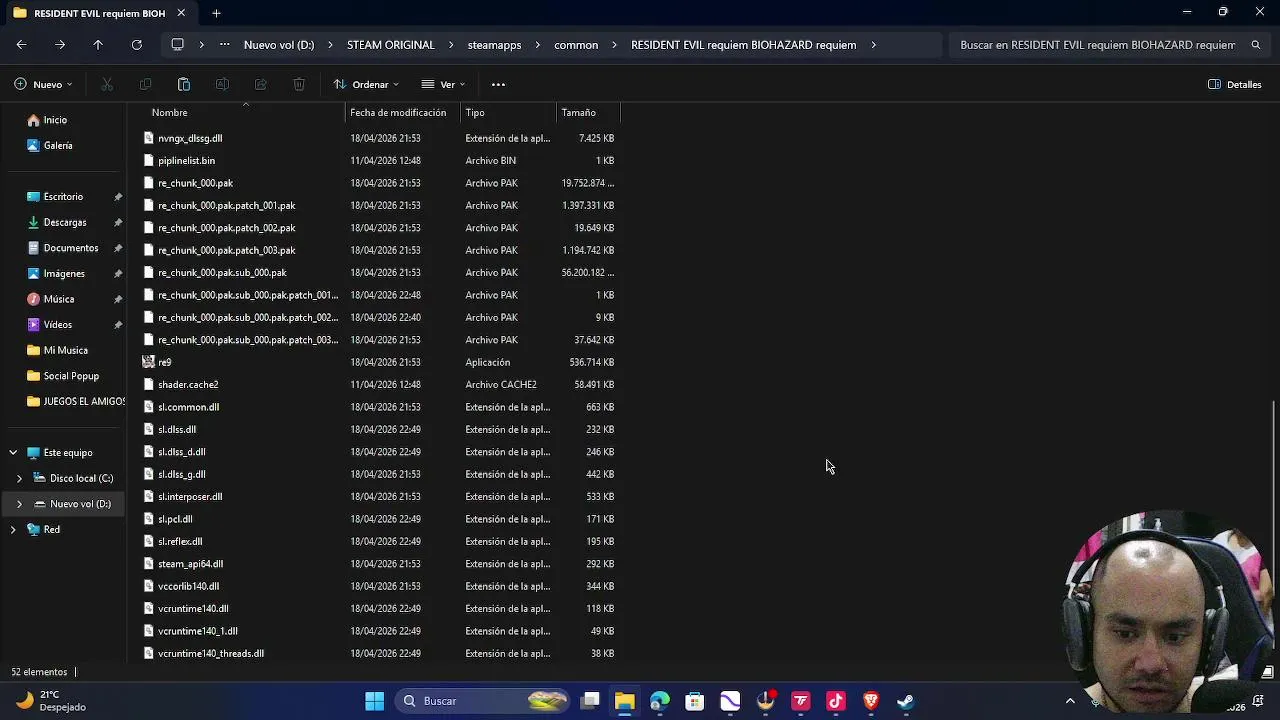The image size is (1280, 720).
Task: Open Brave browser from the taskbar
Action: click(x=871, y=701)
